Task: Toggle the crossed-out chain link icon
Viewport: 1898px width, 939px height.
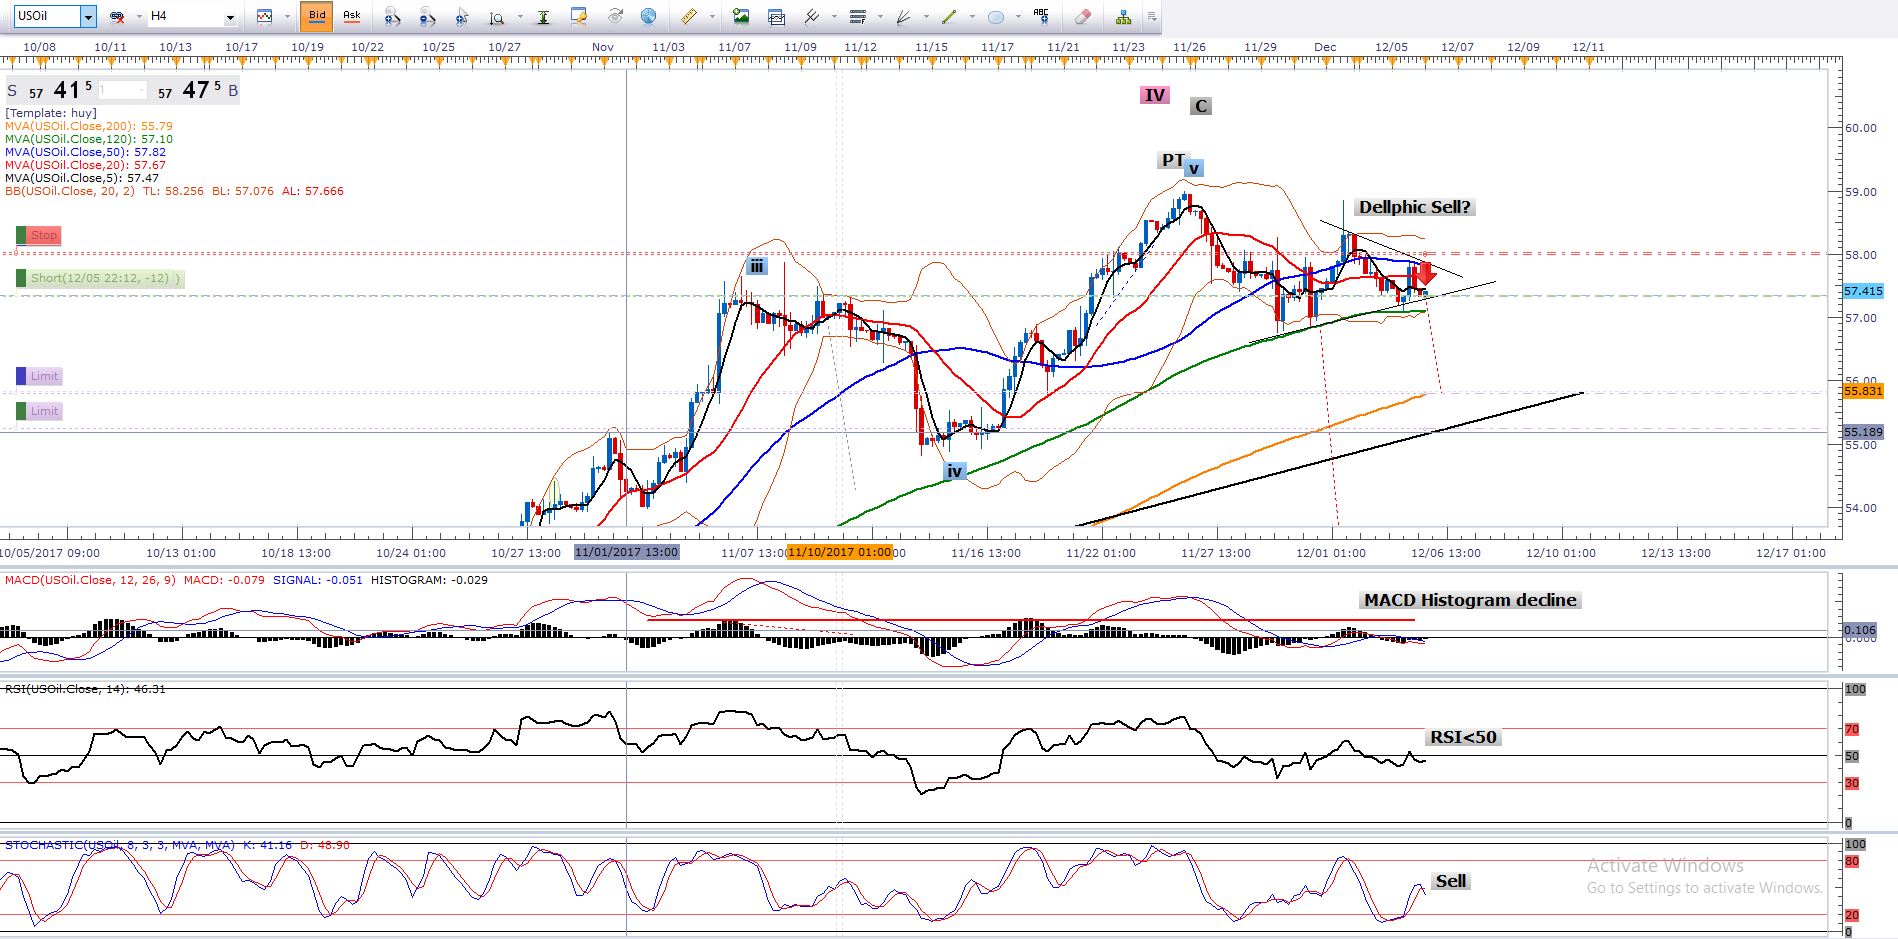Action: [117, 16]
